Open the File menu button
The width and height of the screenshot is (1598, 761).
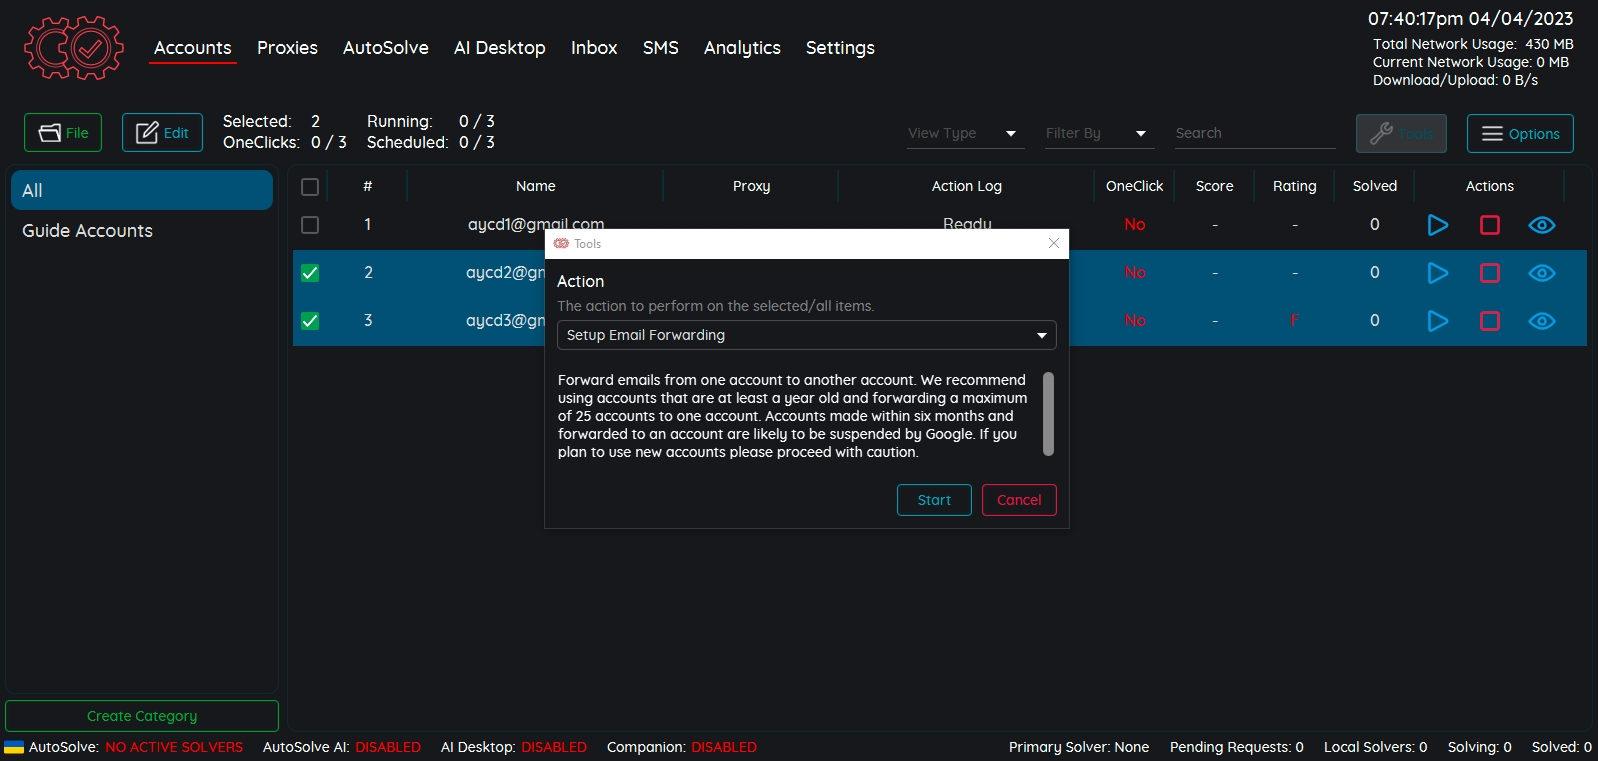pos(63,133)
